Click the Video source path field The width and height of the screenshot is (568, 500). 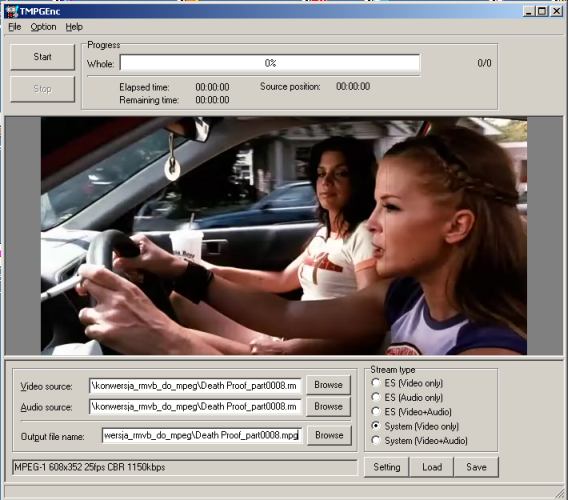click(195, 386)
